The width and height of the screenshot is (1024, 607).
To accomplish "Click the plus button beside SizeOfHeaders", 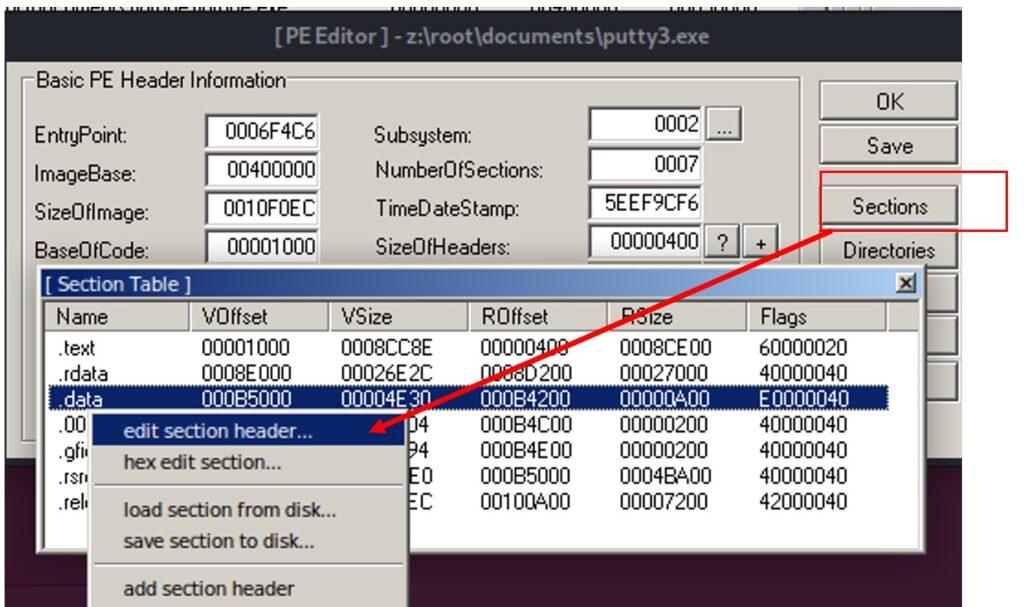I will pyautogui.click(x=761, y=243).
